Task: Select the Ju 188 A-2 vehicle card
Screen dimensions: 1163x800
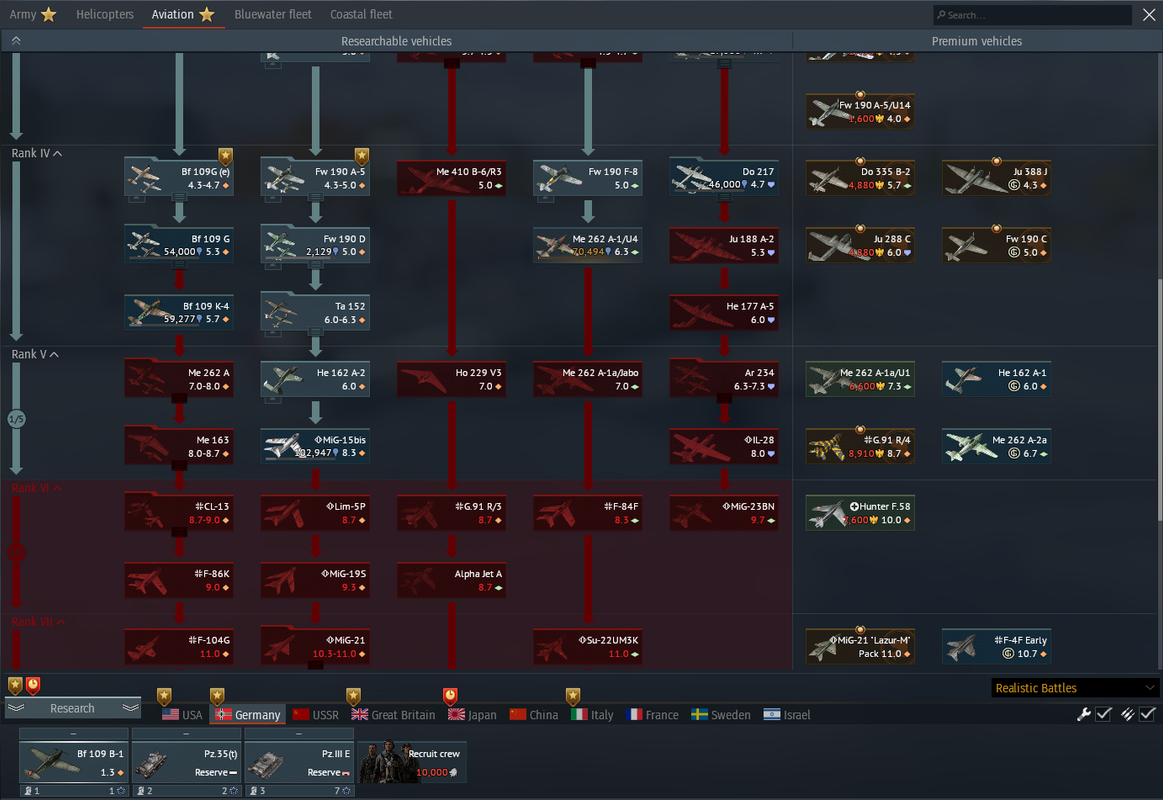Action: (724, 245)
